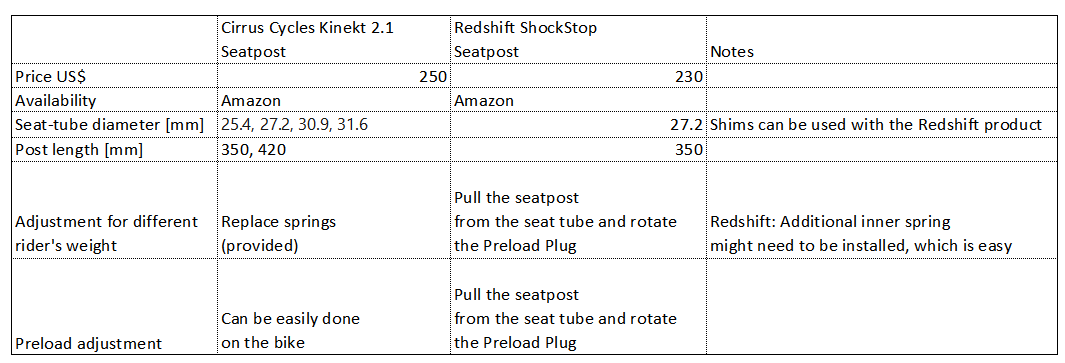Select the Post length [mm] label cell
Viewport: 1065px width, 363px height.
click(115, 150)
